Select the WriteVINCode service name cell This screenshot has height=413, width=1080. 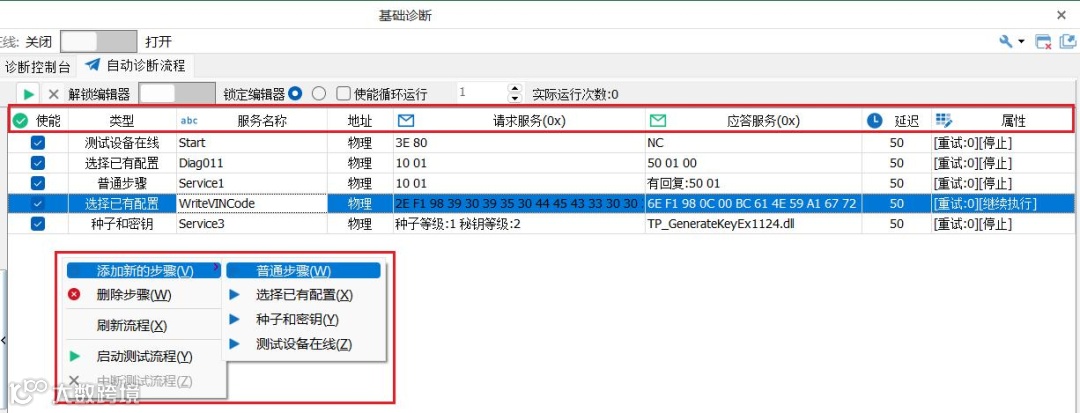(x=251, y=204)
